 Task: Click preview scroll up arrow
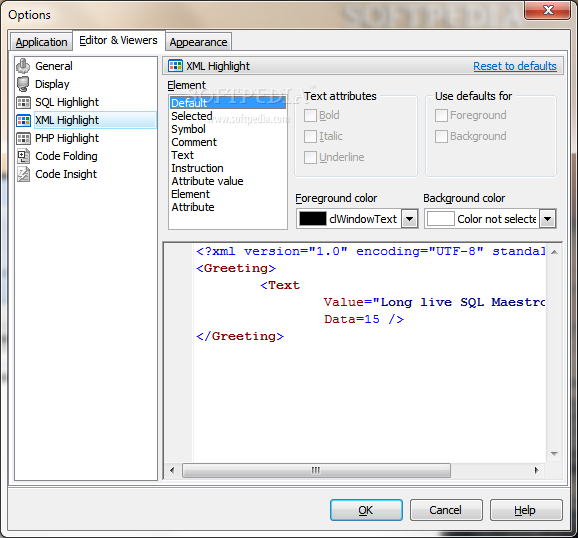click(554, 252)
